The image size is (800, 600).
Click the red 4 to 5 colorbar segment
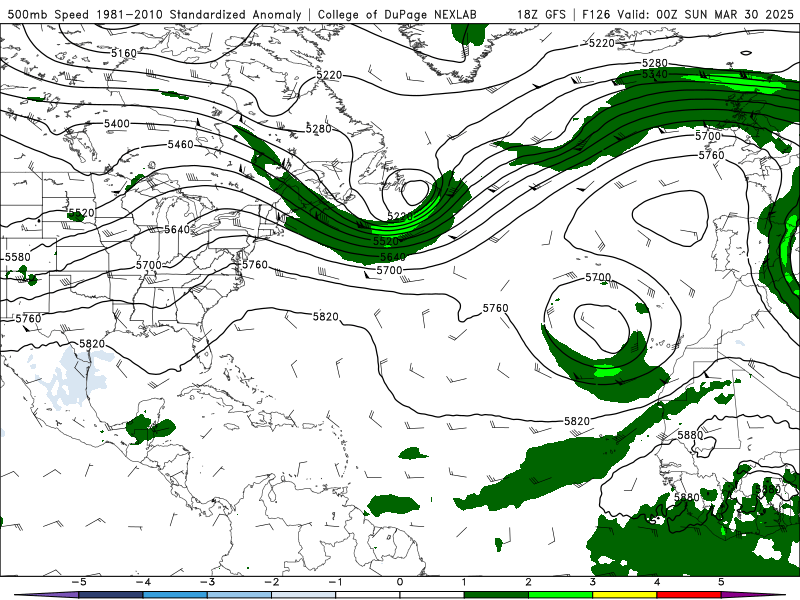(x=689, y=595)
